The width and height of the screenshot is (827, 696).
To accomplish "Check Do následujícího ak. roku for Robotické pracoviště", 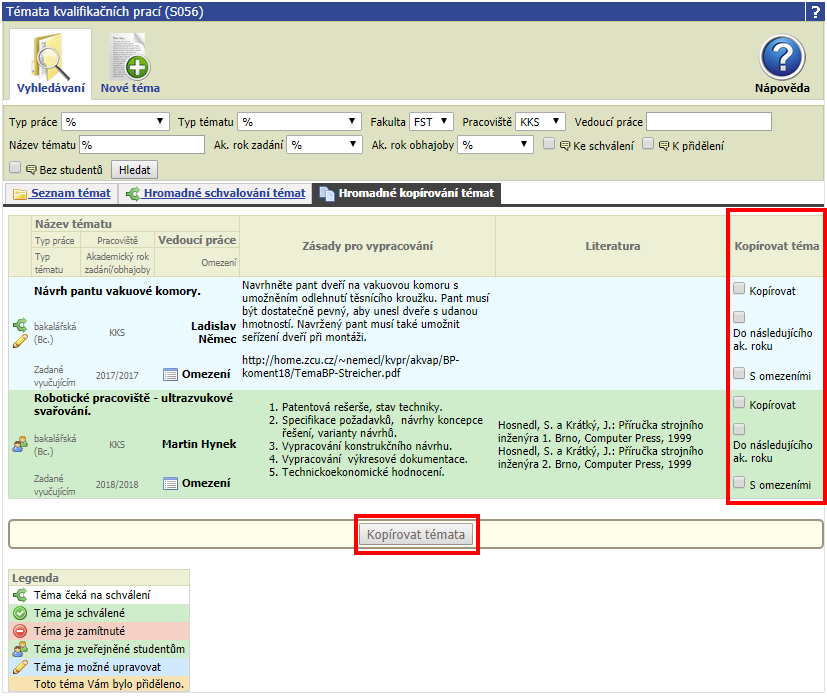I will [739, 429].
